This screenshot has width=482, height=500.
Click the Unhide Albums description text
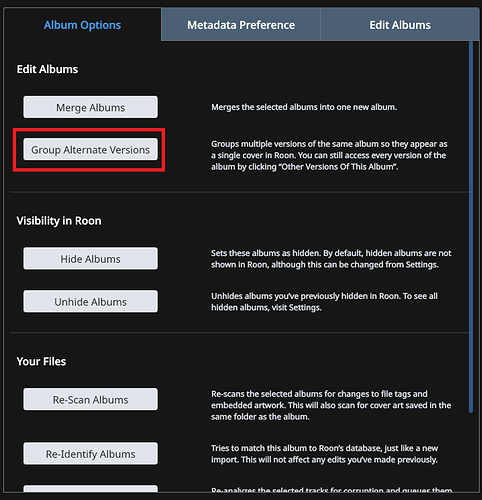(324, 302)
